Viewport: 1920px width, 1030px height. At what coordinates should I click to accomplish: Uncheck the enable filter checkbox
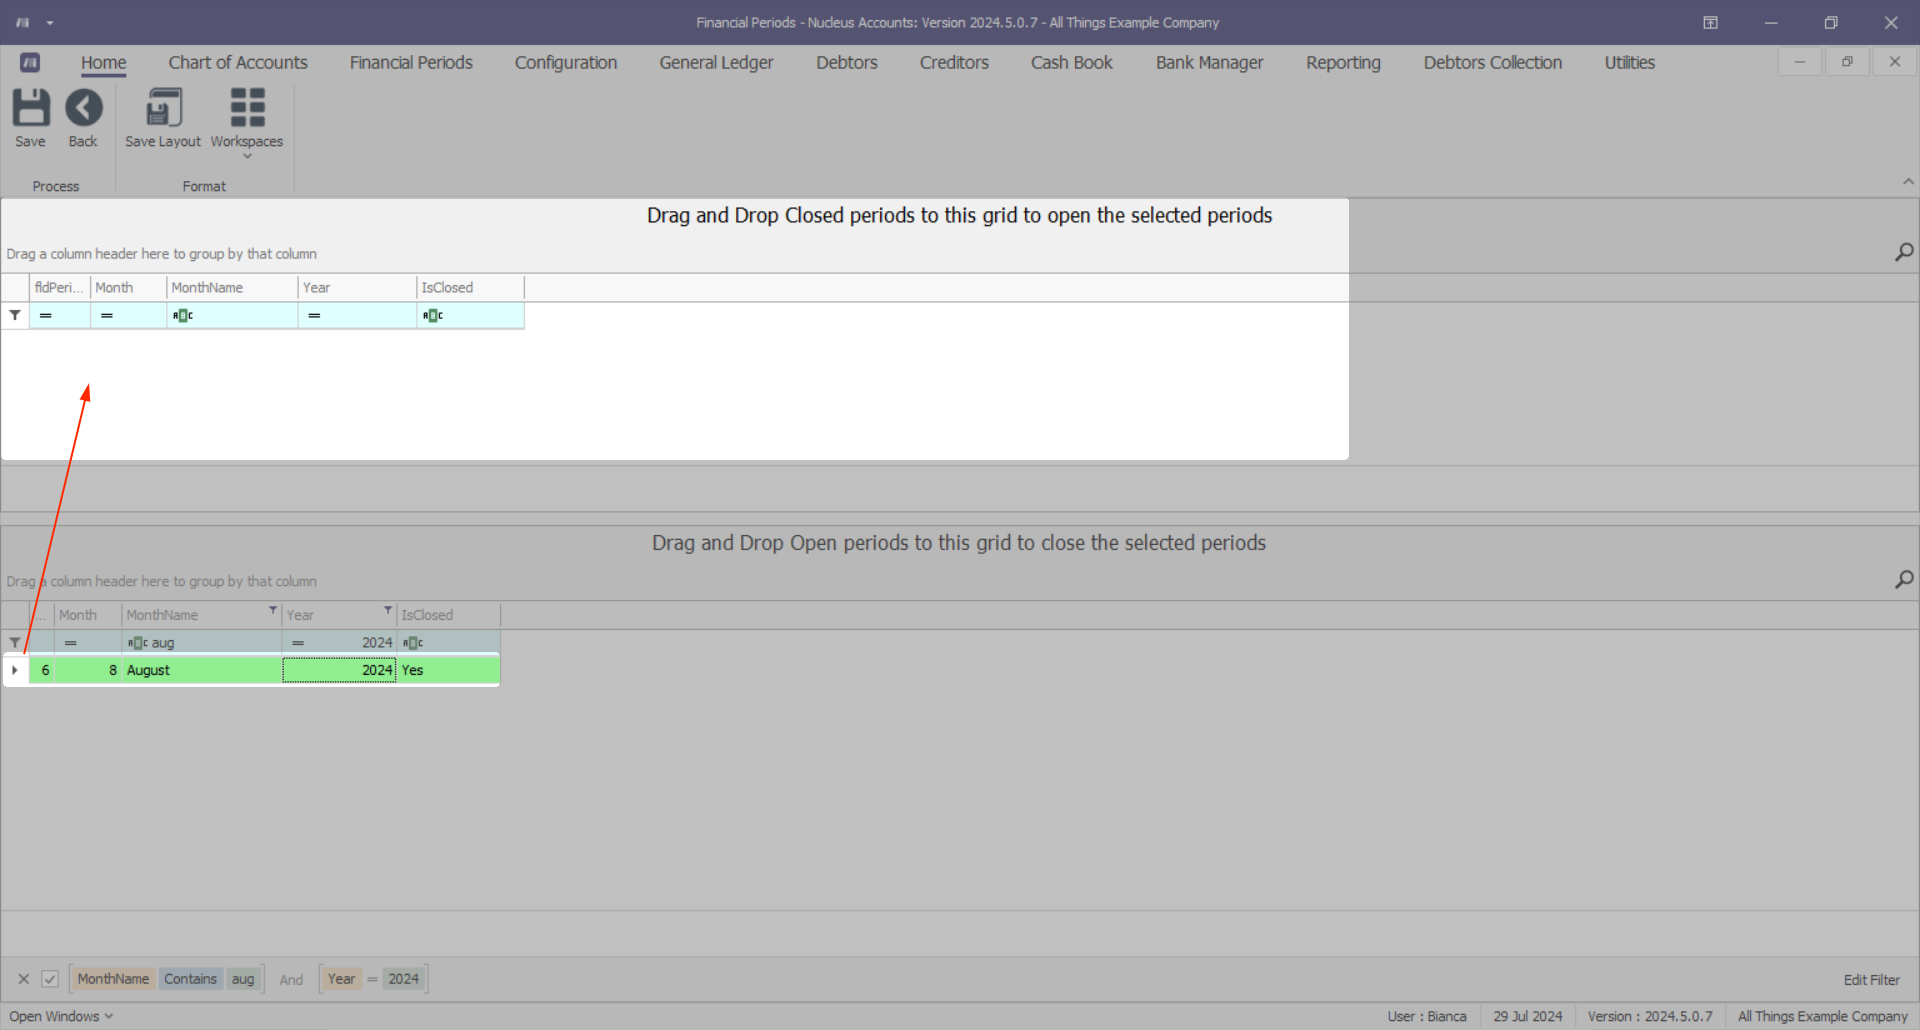pos(50,979)
